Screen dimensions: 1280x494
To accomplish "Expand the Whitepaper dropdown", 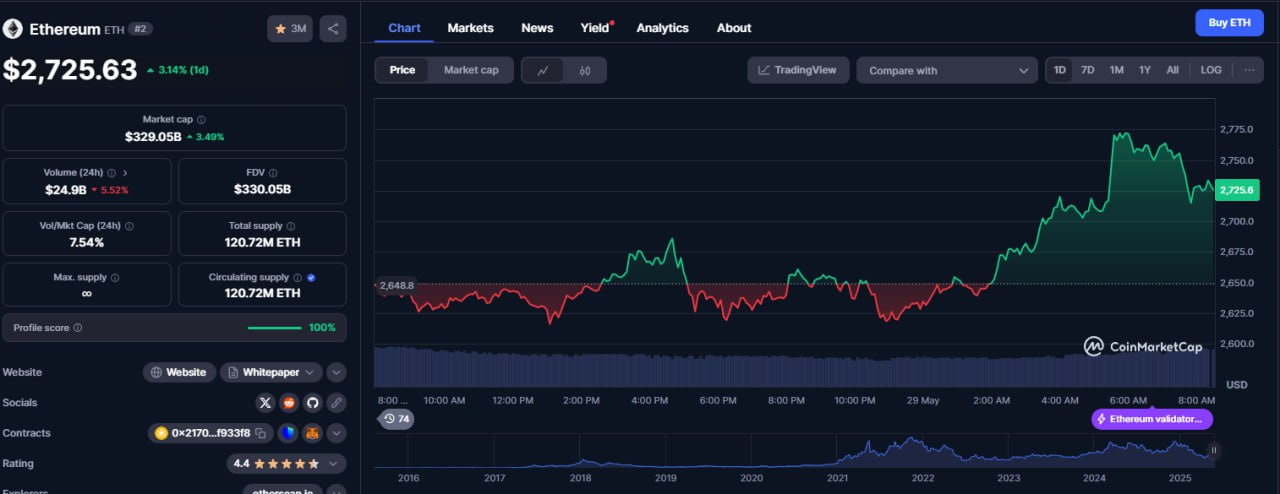I will tap(271, 372).
